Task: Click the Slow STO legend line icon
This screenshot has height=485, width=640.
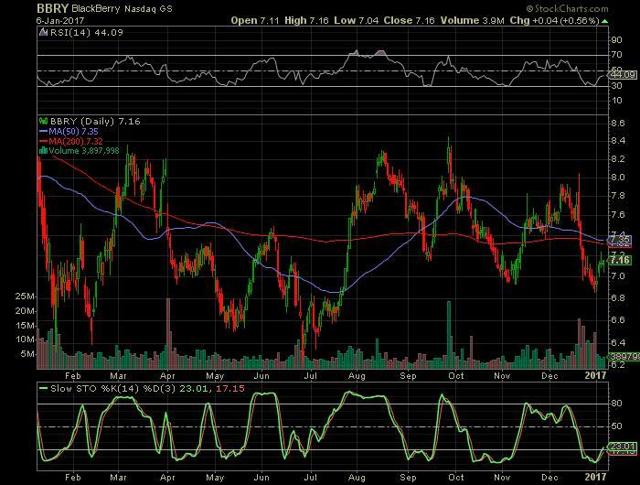Action: 43,389
